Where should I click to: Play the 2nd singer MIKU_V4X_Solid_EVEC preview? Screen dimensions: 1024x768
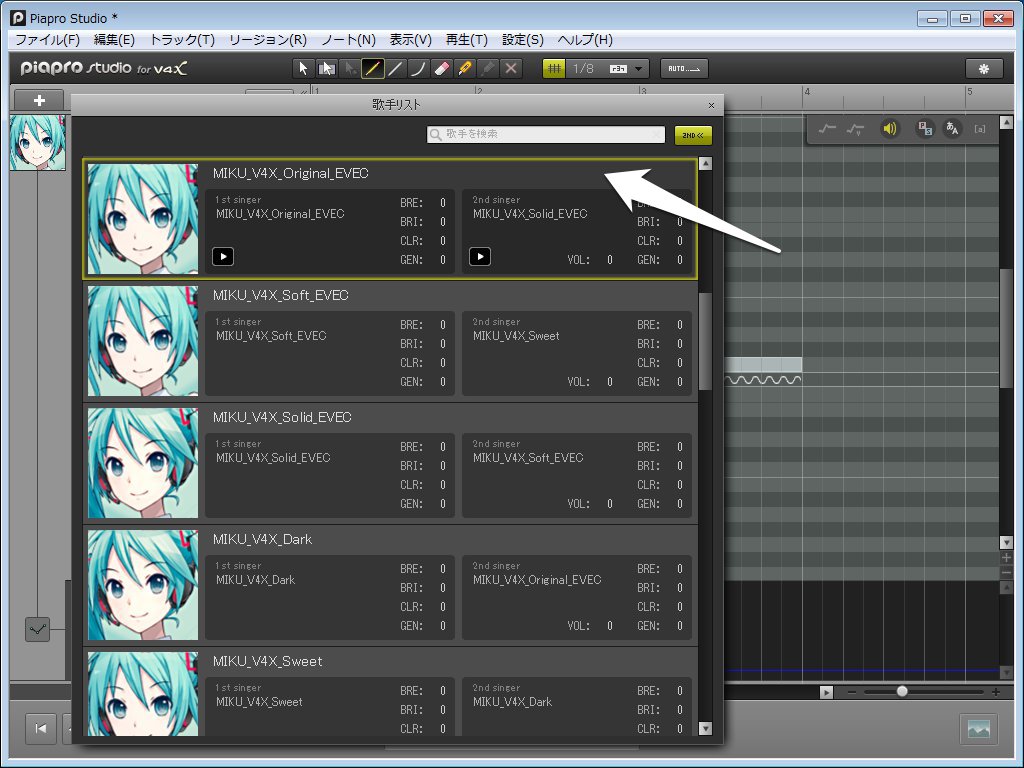tap(480, 257)
